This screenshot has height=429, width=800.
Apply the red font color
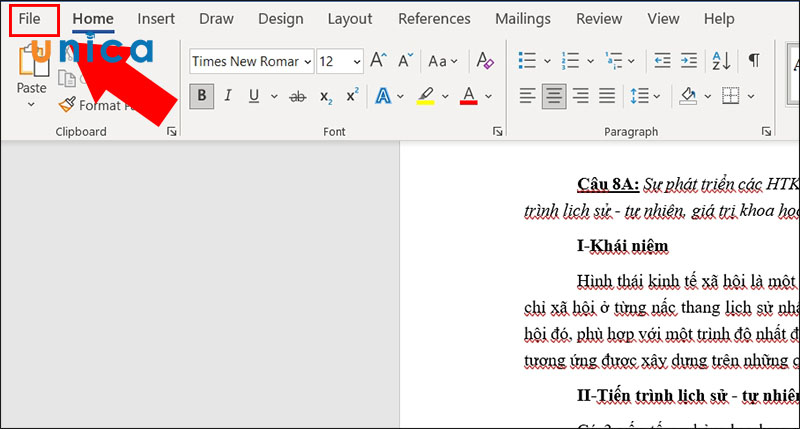tap(468, 96)
